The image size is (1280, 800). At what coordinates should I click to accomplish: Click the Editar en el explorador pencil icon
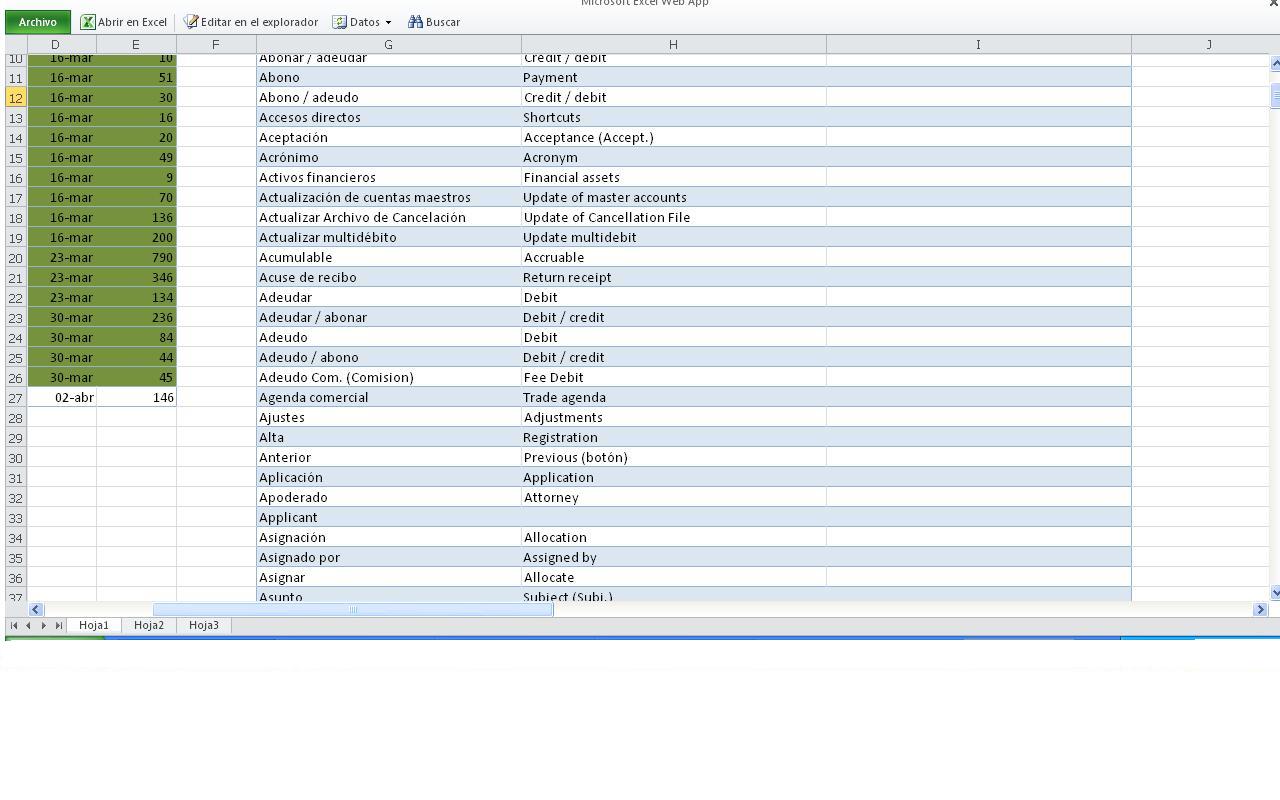[191, 22]
